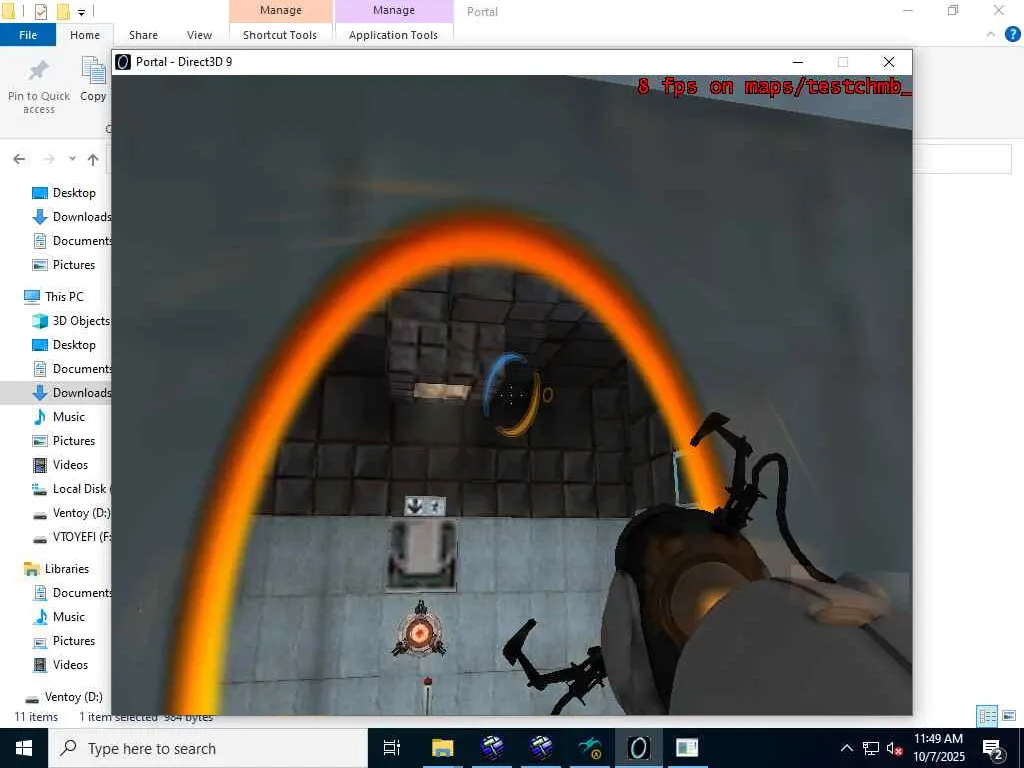Go up one folder level arrow

pyautogui.click(x=93, y=159)
